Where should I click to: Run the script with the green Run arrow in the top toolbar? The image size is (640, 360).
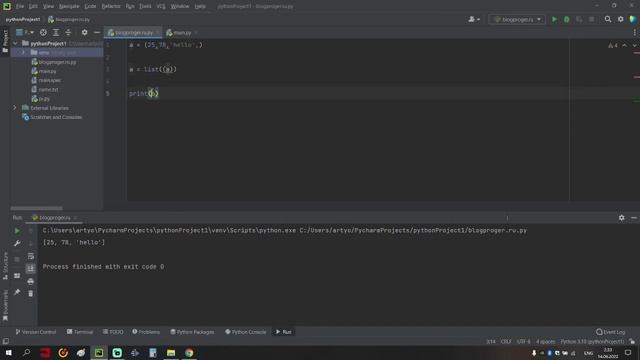coord(554,19)
